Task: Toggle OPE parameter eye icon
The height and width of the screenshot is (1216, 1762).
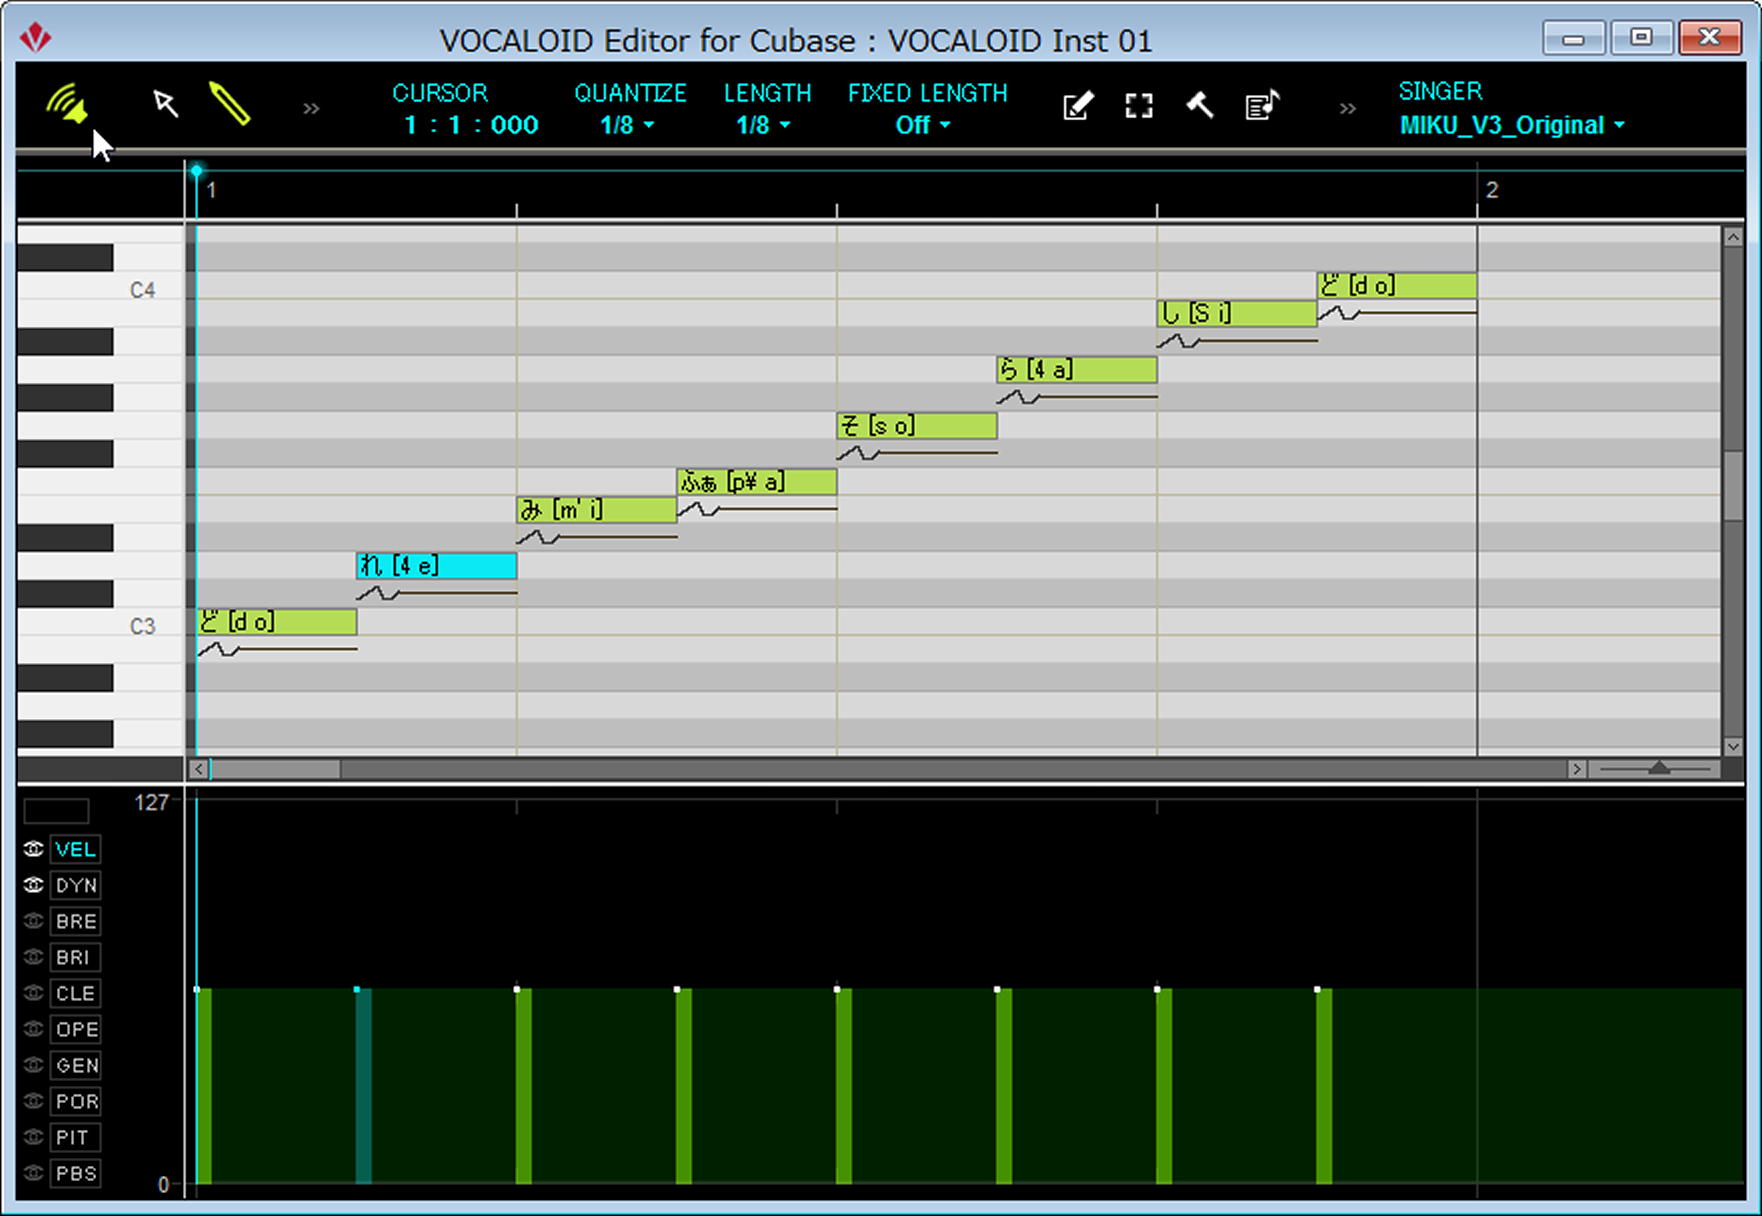Action: coord(33,1029)
